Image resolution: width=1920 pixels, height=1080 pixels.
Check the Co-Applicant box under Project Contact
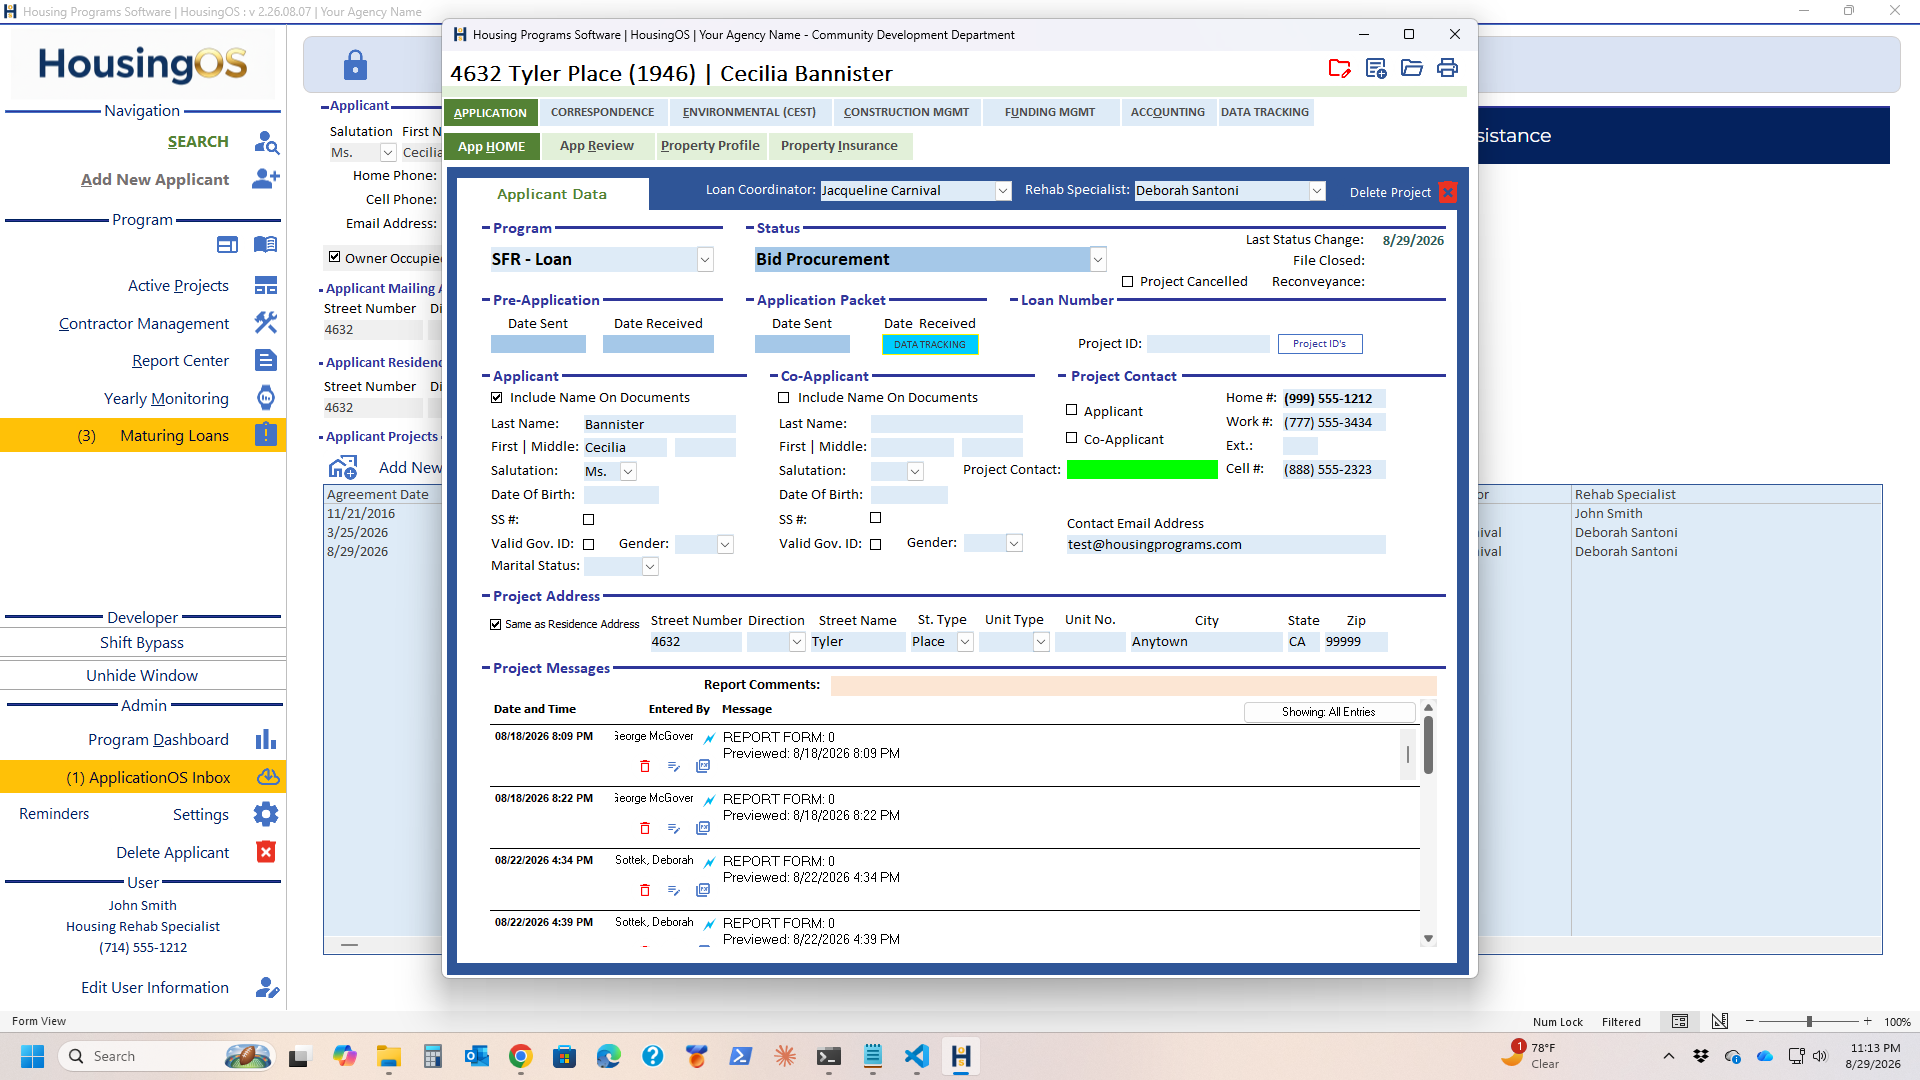pyautogui.click(x=1072, y=438)
